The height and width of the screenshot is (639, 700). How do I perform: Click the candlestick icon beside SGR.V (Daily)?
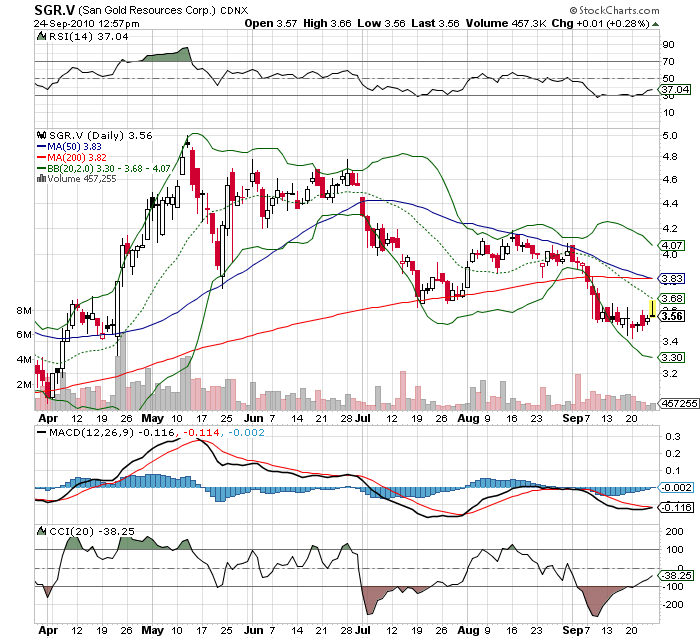(42, 135)
